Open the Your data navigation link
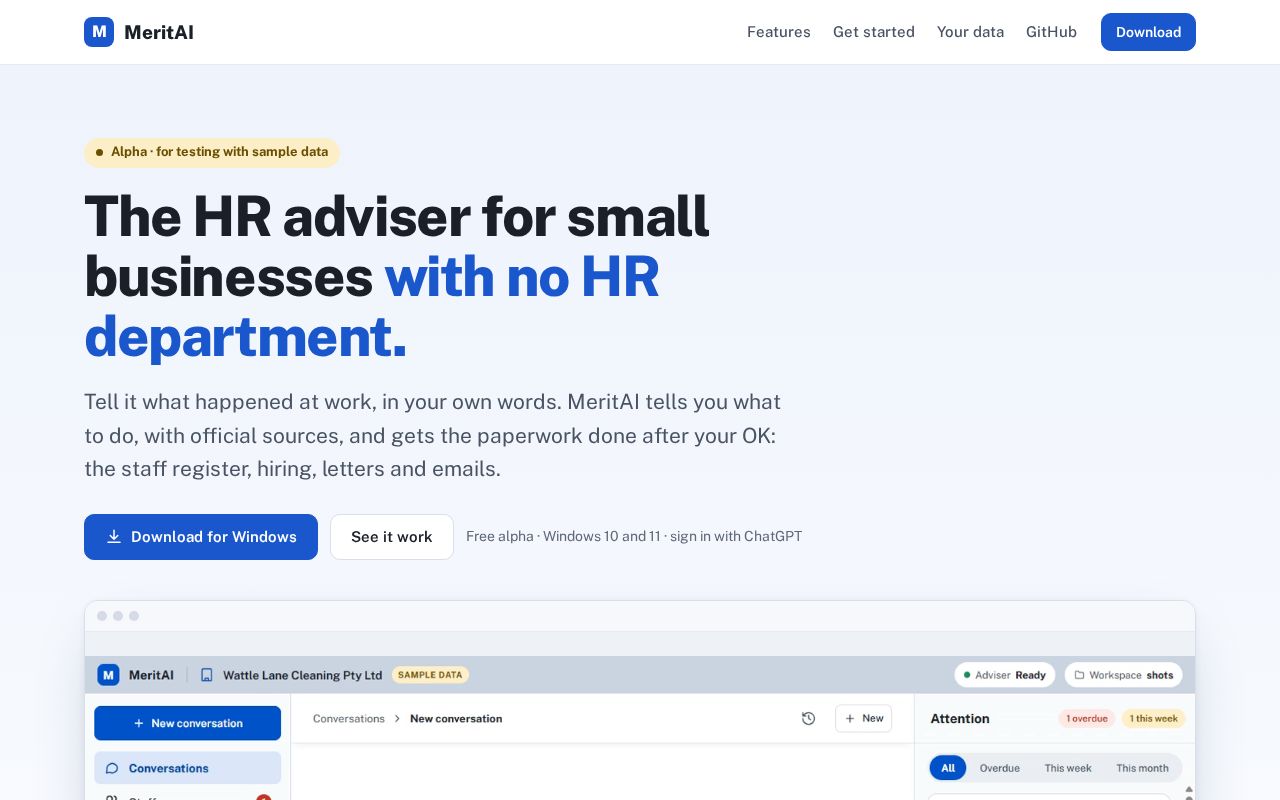Viewport: 1280px width, 800px height. click(970, 32)
